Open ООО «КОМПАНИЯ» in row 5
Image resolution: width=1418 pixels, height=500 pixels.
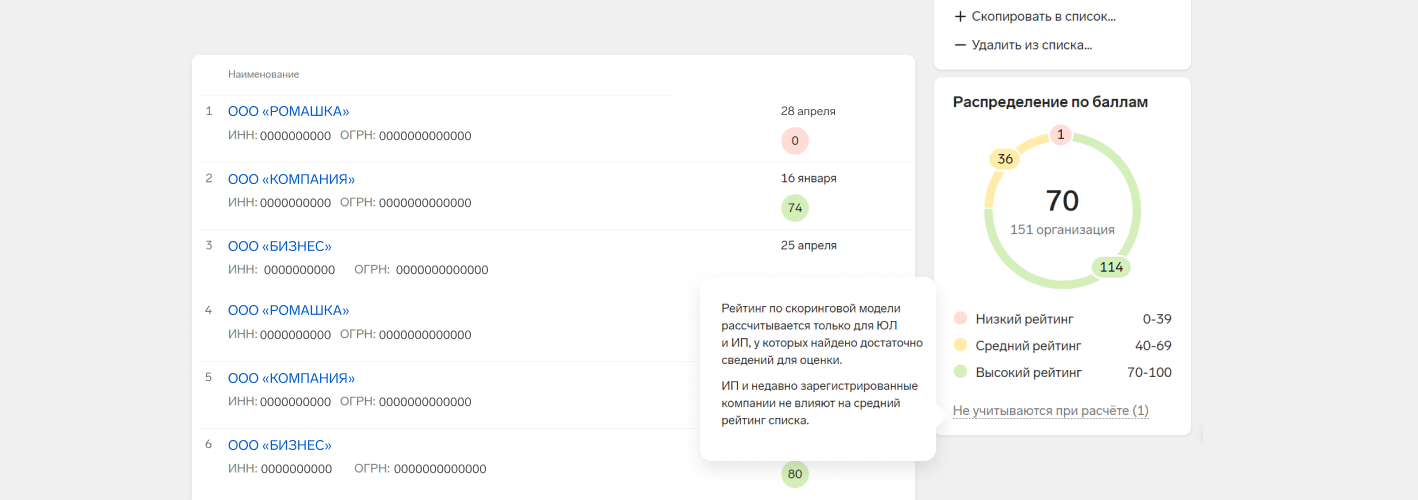[x=291, y=378]
